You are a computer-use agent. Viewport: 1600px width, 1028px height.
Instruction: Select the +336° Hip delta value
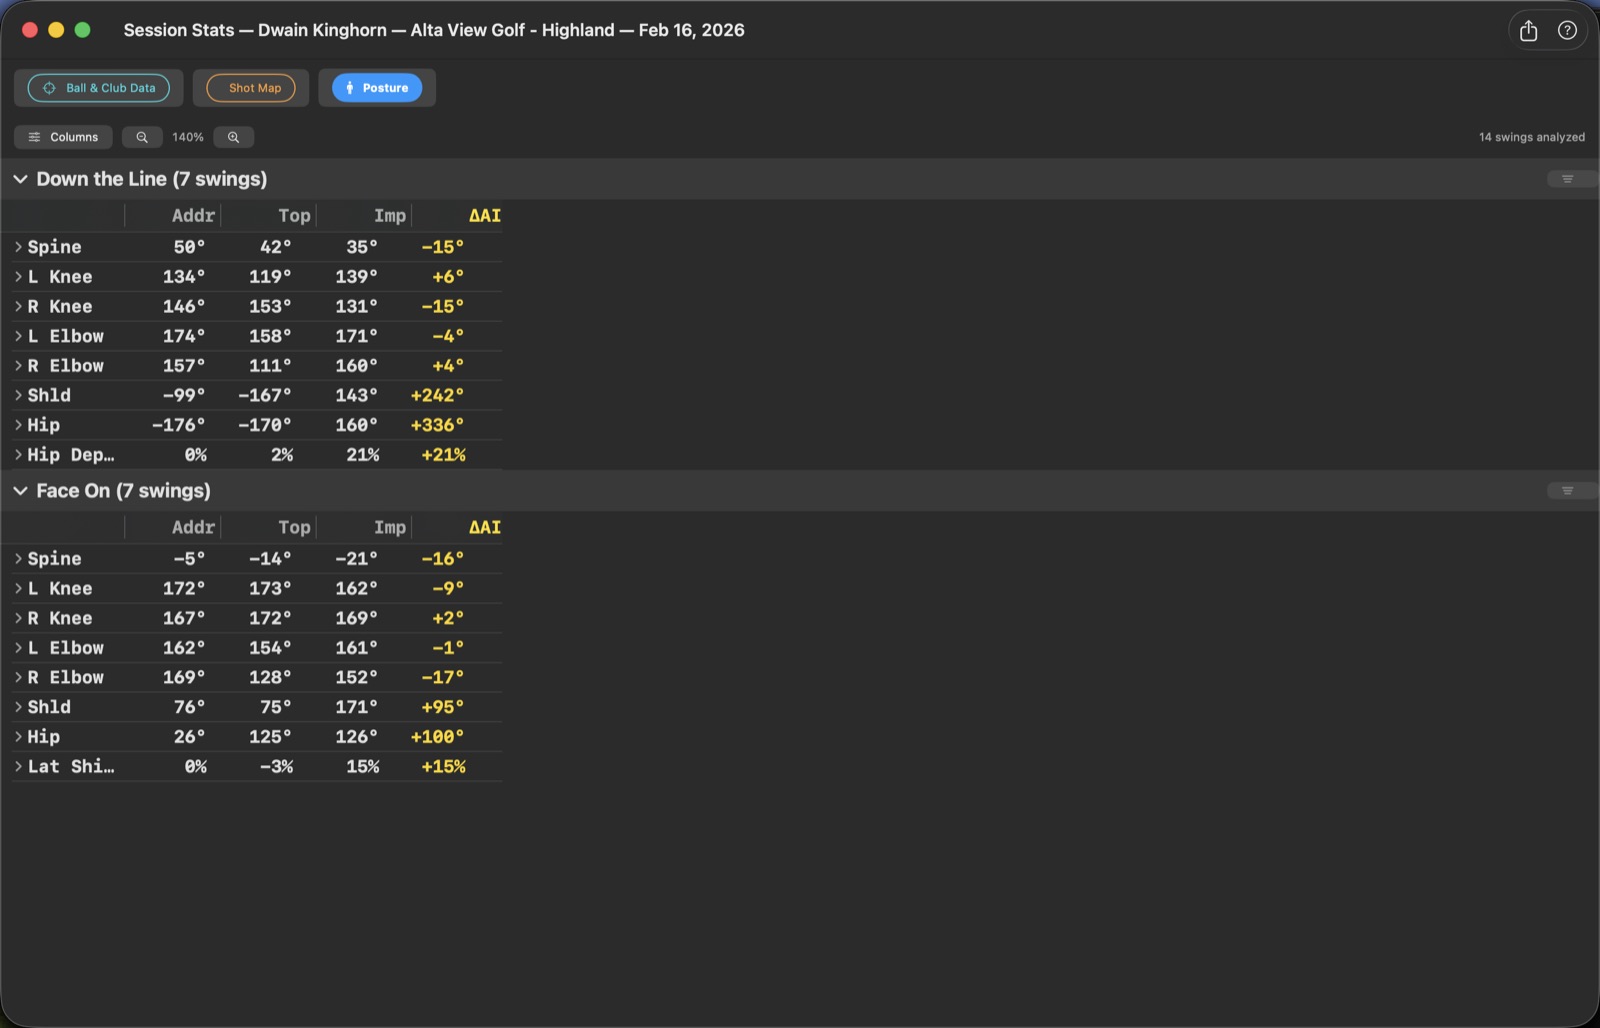click(x=437, y=425)
